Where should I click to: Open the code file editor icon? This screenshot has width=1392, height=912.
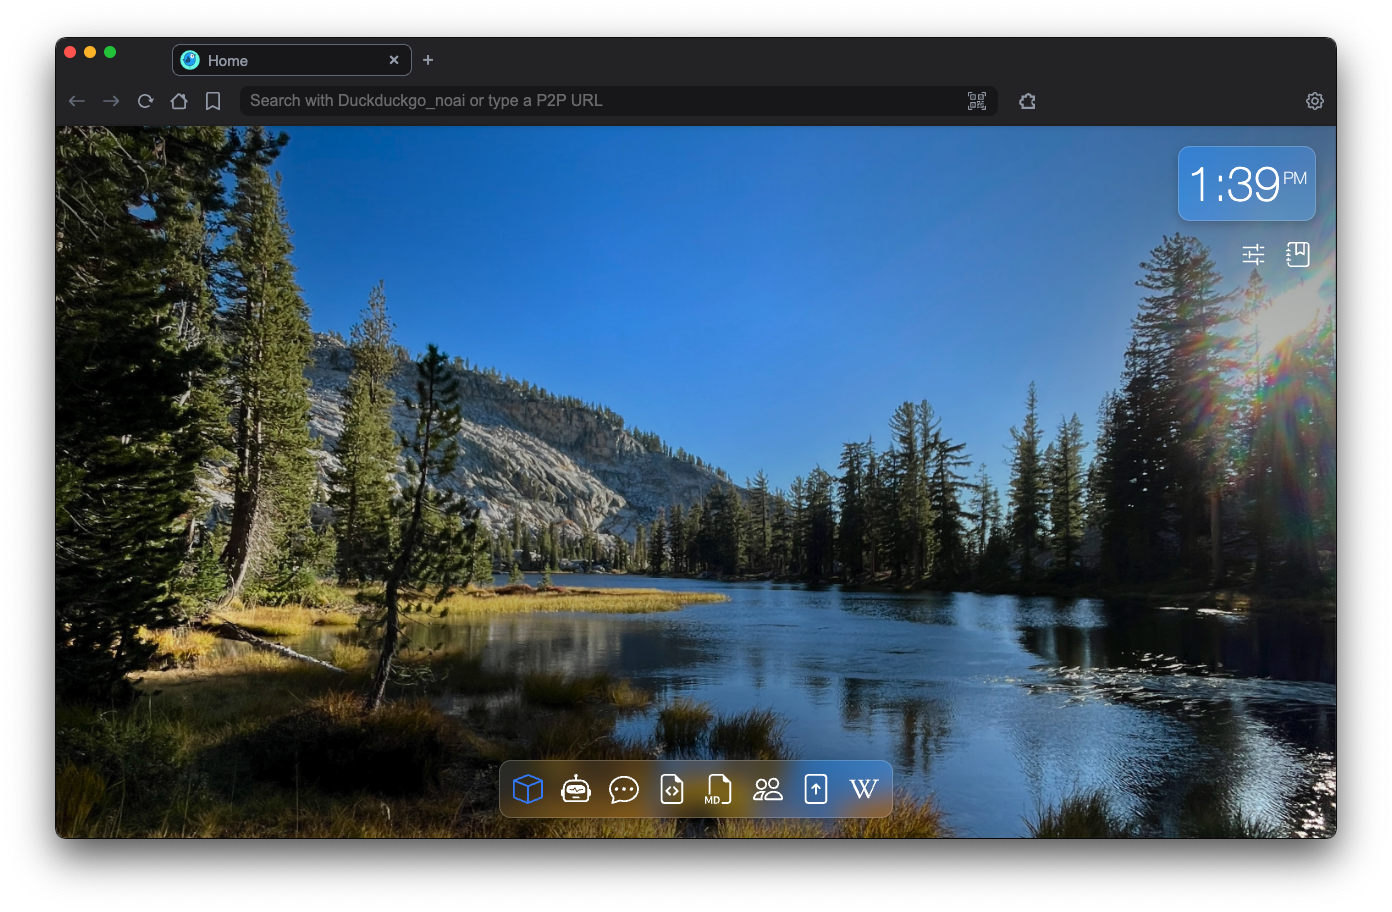[672, 789]
